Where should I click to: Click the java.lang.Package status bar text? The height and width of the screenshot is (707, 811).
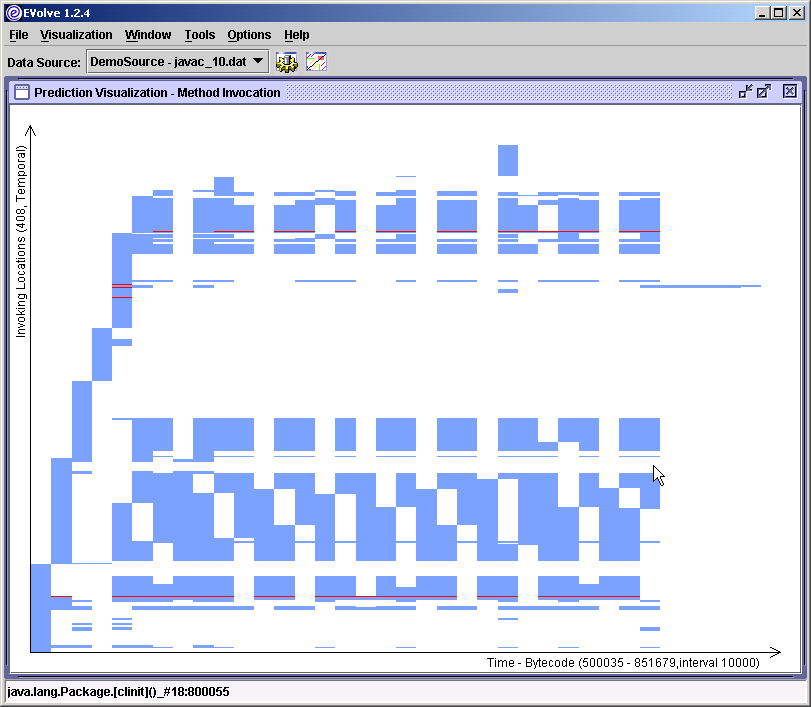click(x=118, y=691)
